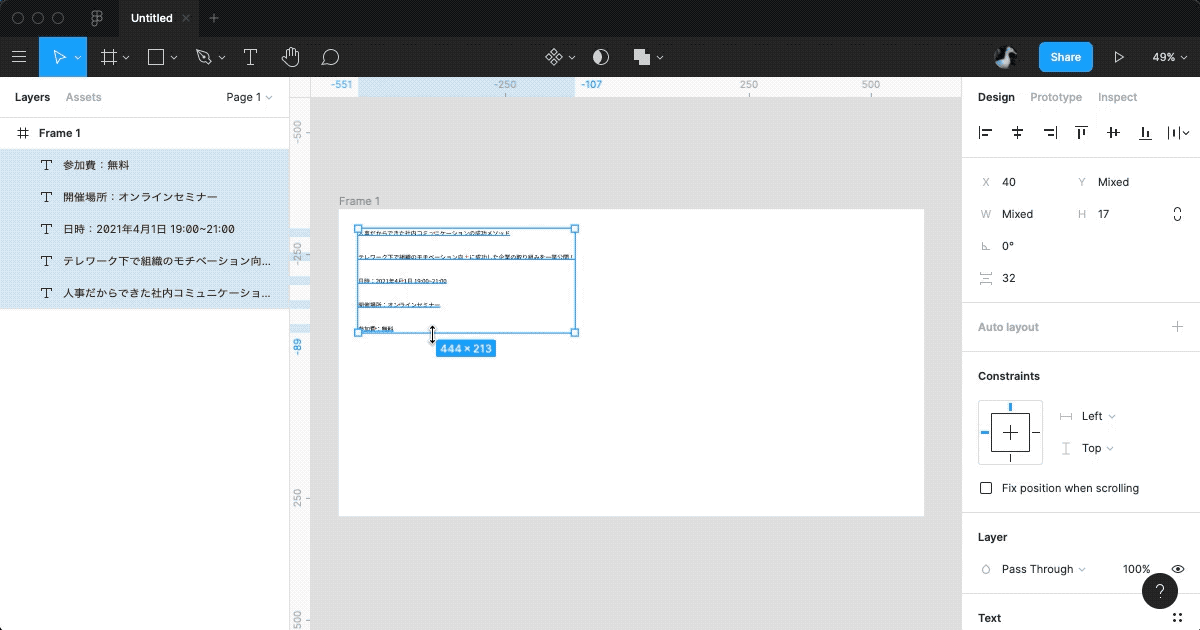This screenshot has width=1200, height=630.
Task: Open the 49% zoom level dropdown
Action: (1168, 57)
